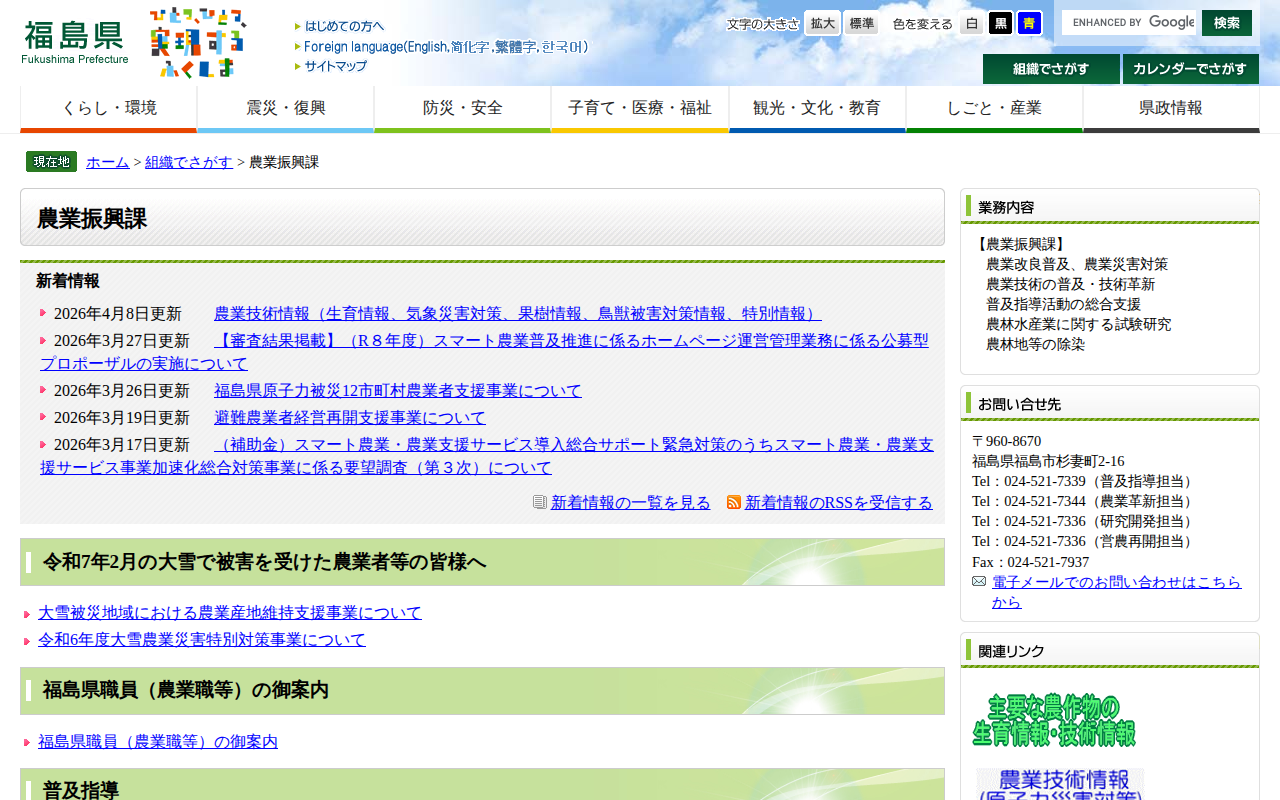The width and height of the screenshot is (1280, 800).
Task: Open the 震災・復興 menu tab
Action: click(x=285, y=109)
